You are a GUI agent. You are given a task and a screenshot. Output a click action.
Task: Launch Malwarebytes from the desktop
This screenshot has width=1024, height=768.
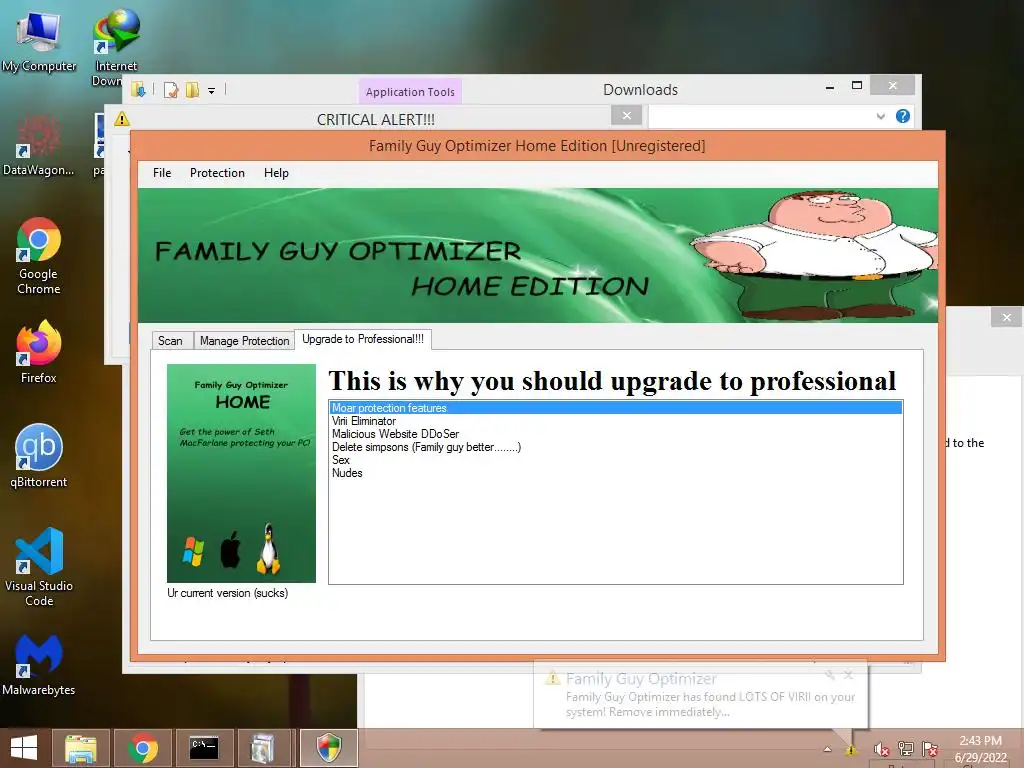tap(39, 664)
